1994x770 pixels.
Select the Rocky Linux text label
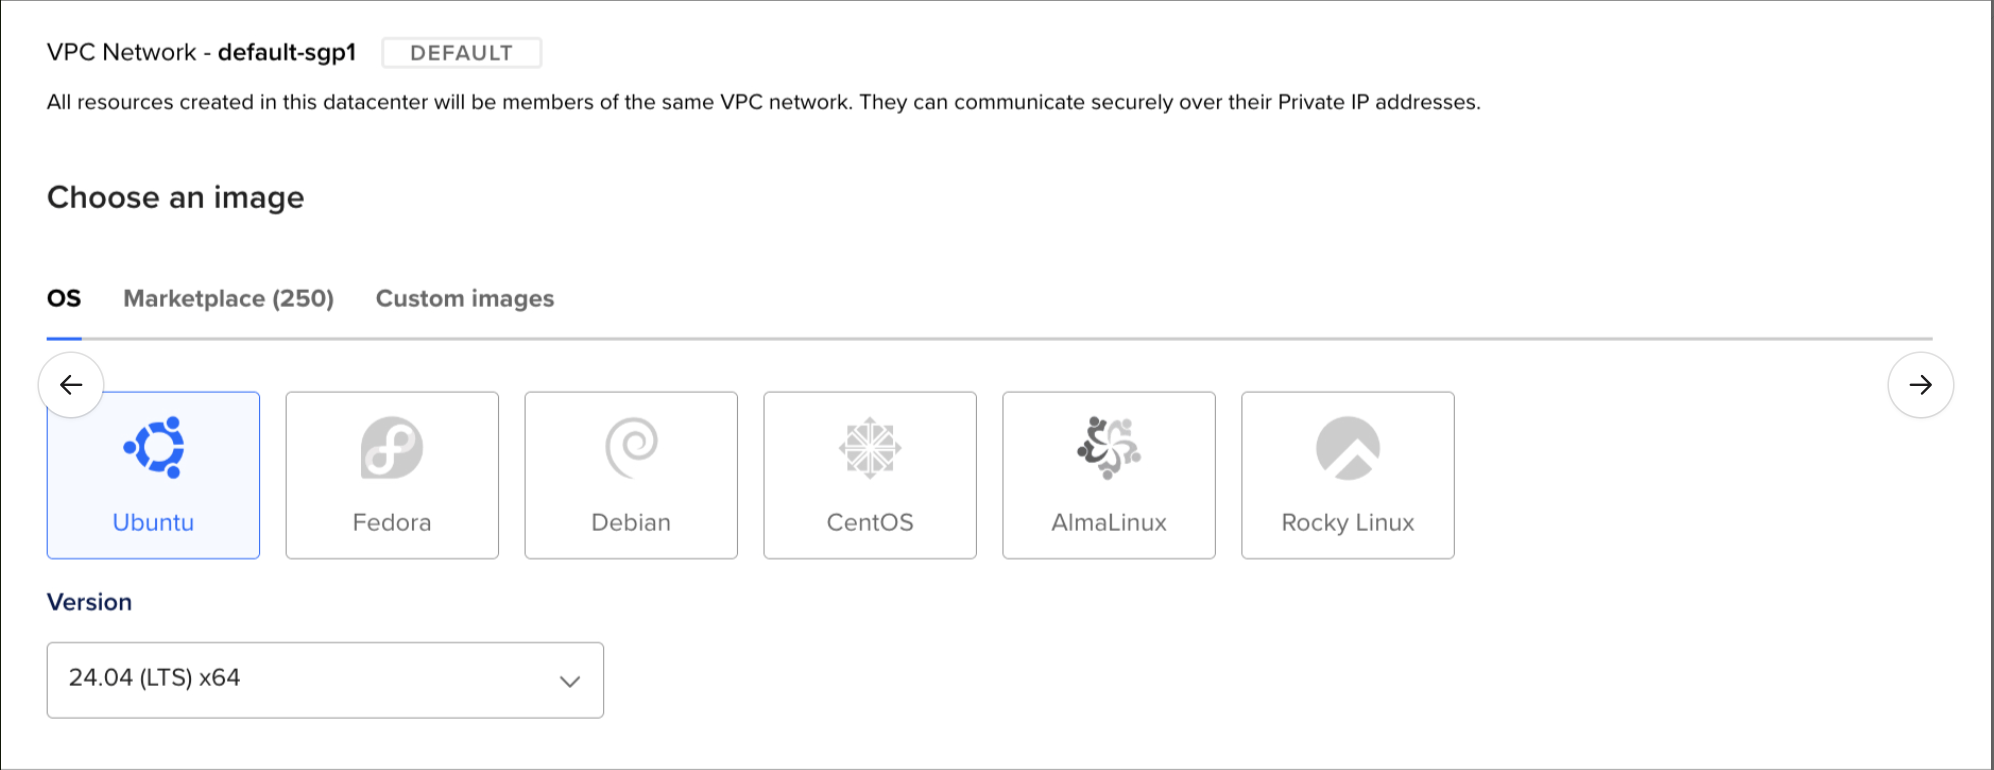click(1348, 522)
